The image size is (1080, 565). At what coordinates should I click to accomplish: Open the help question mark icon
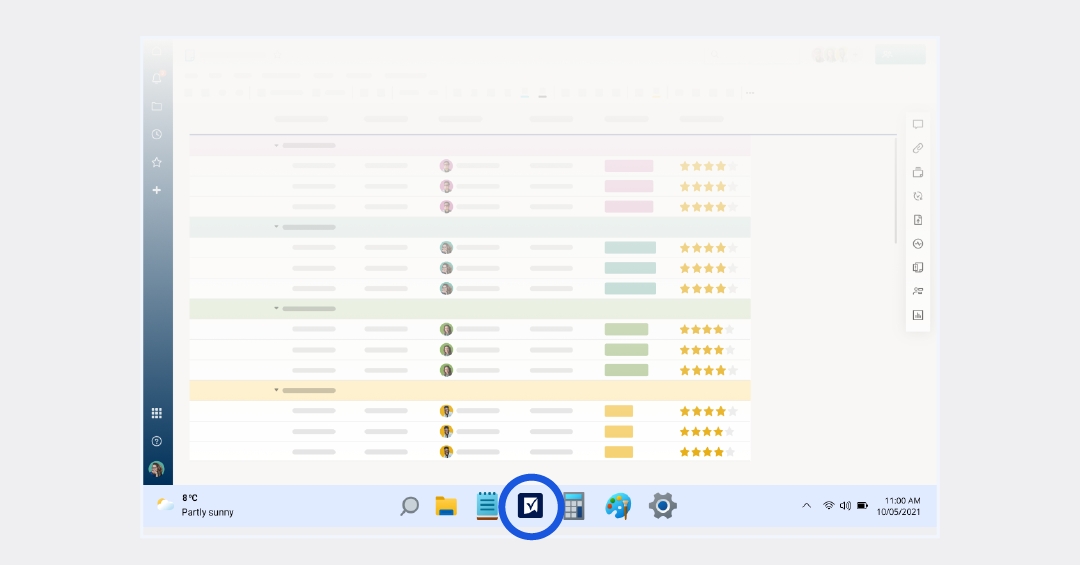pos(156,441)
